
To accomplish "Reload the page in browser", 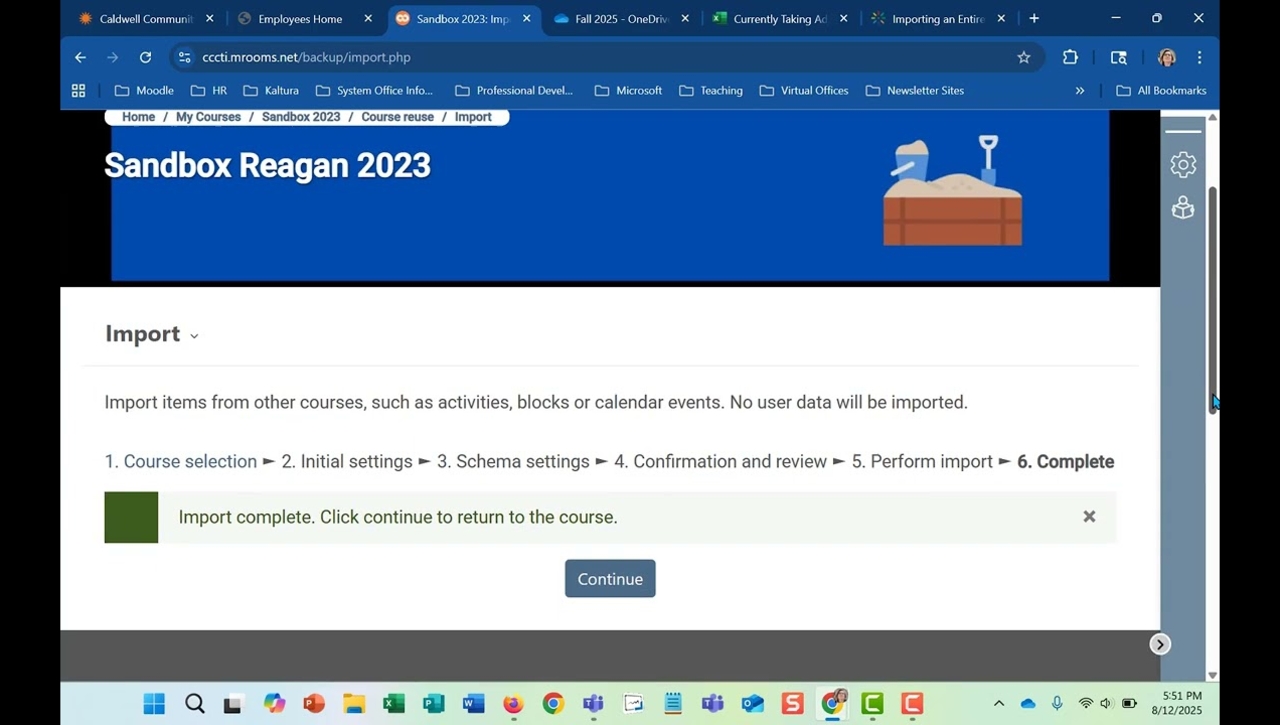I will coord(145,58).
